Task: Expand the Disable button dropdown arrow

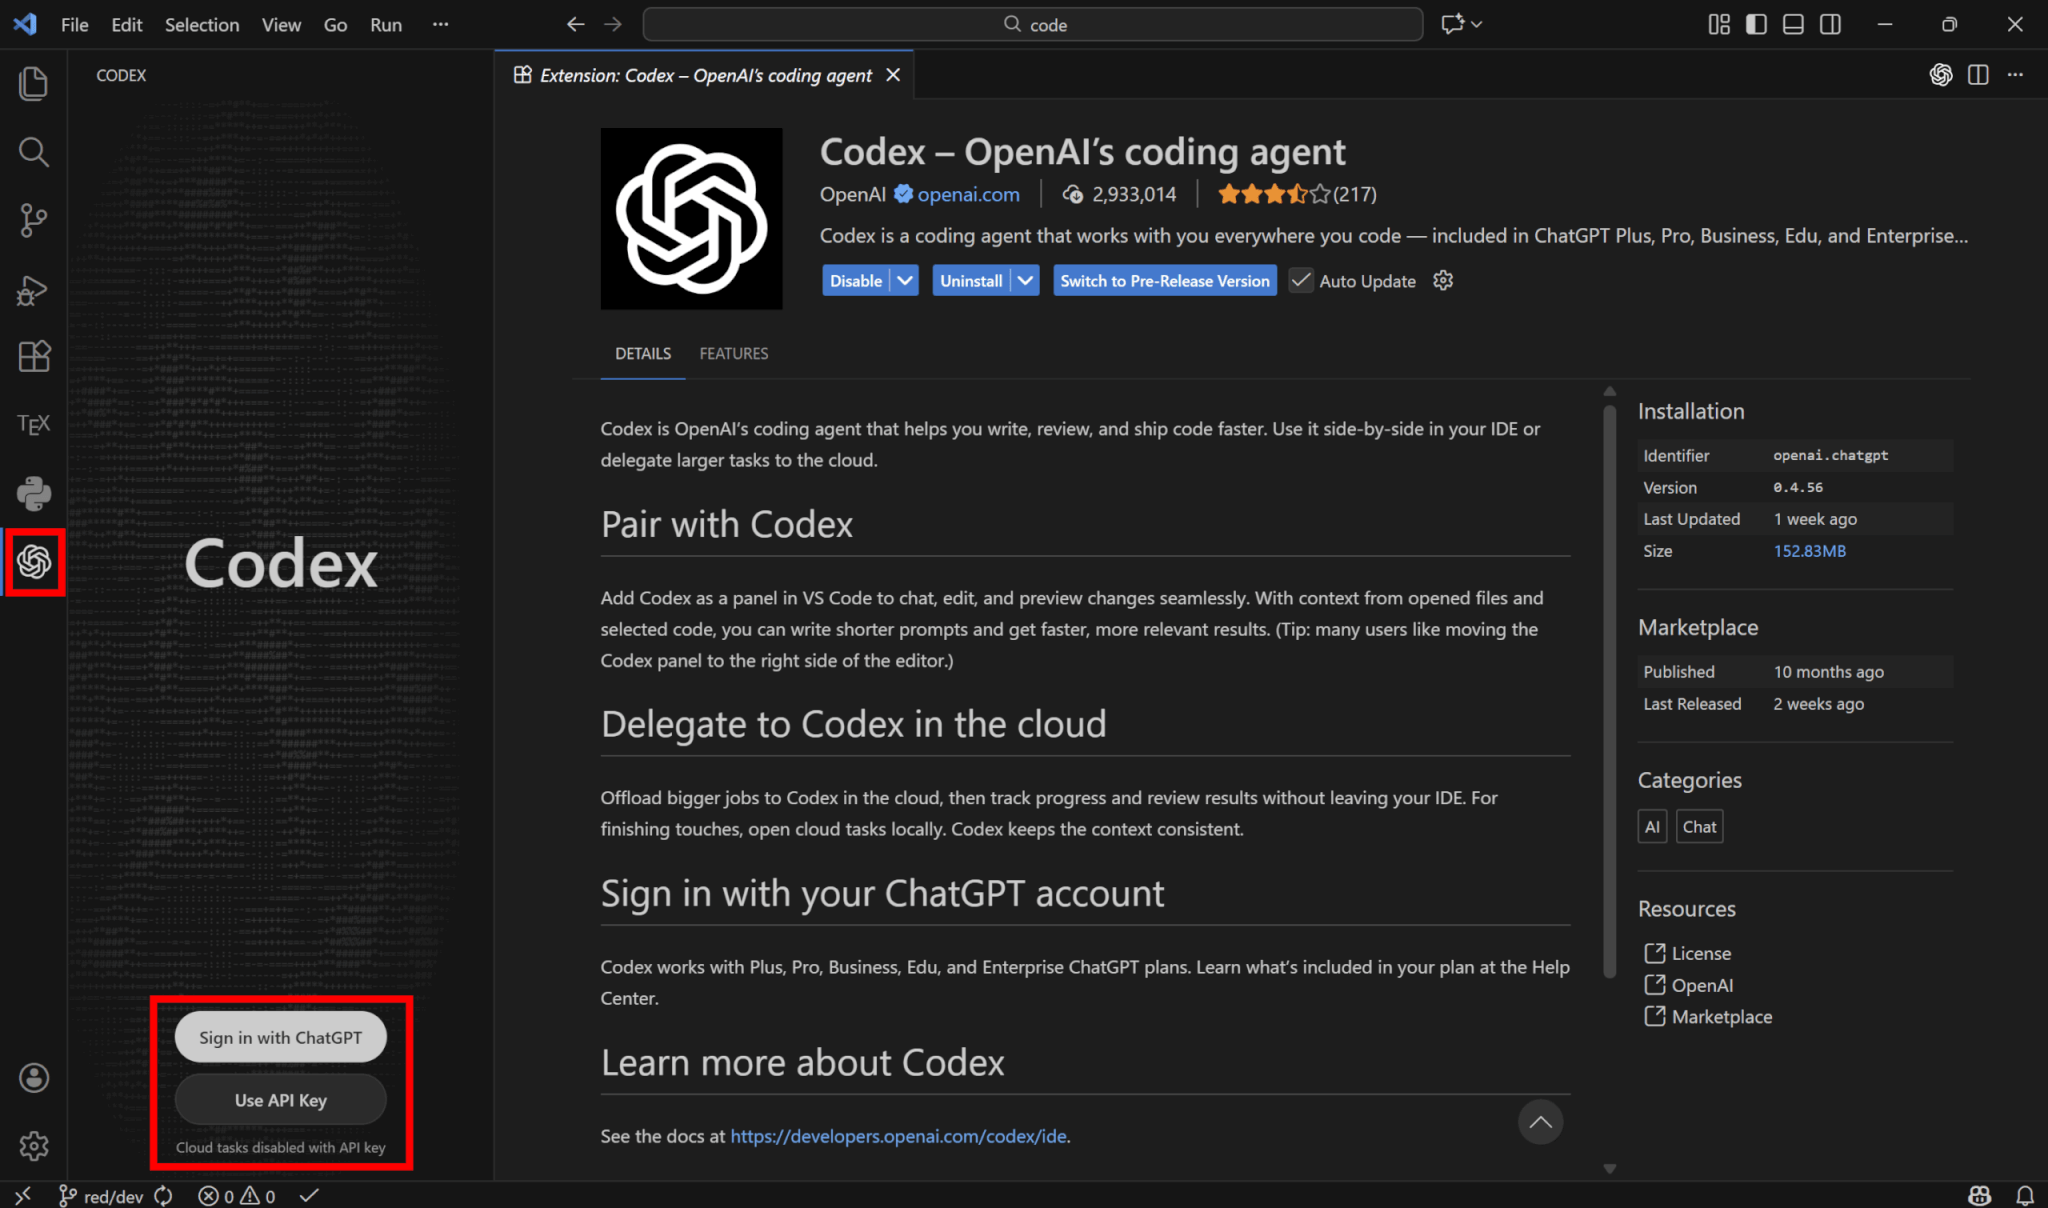Action: pos(905,281)
